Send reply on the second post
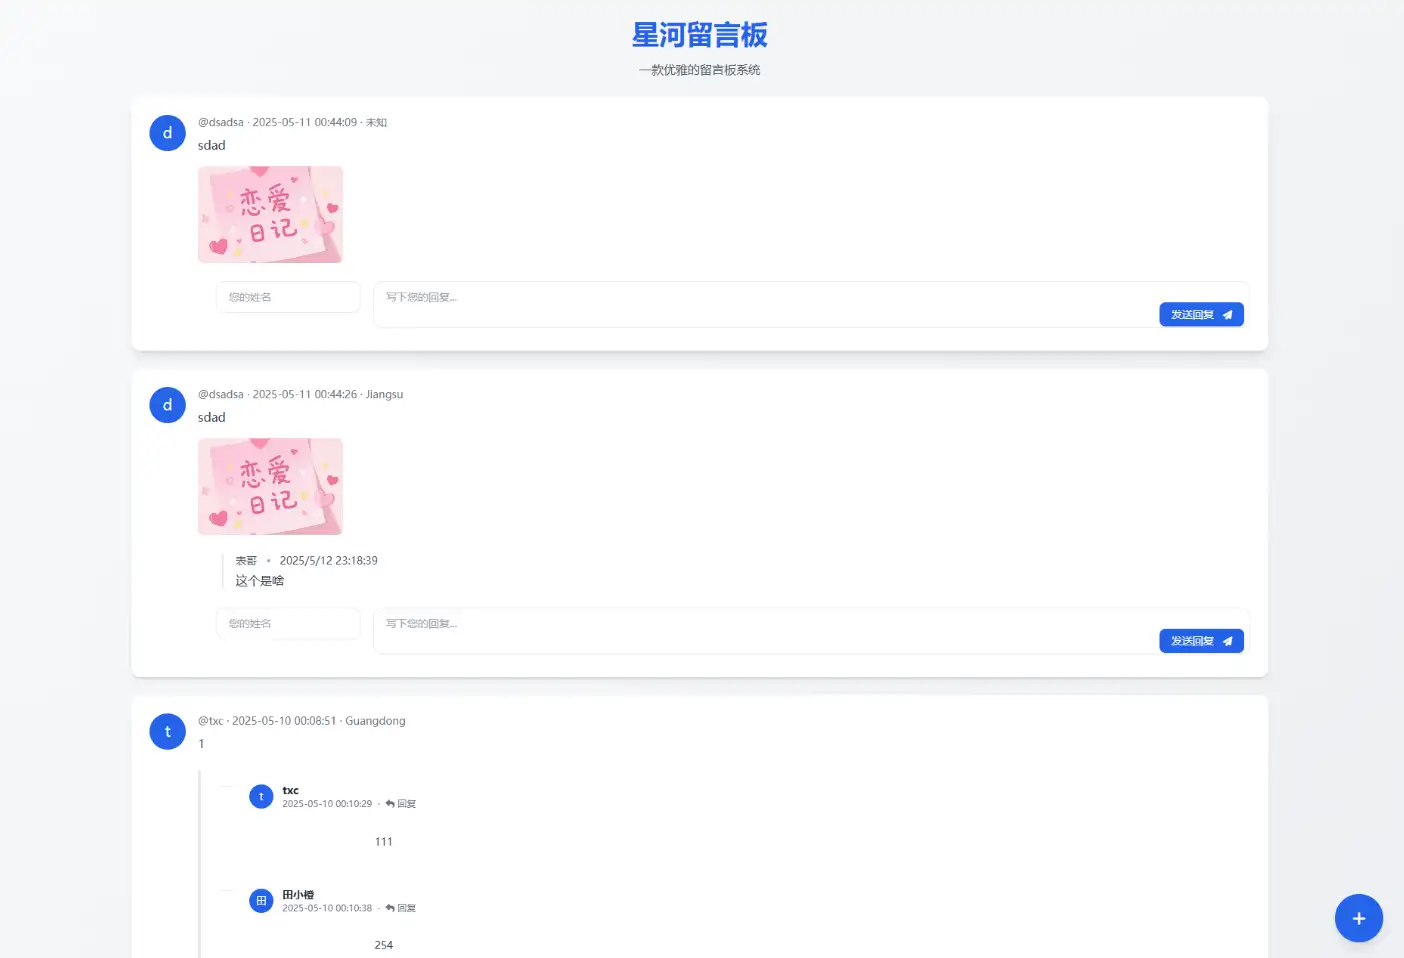 tap(1201, 641)
